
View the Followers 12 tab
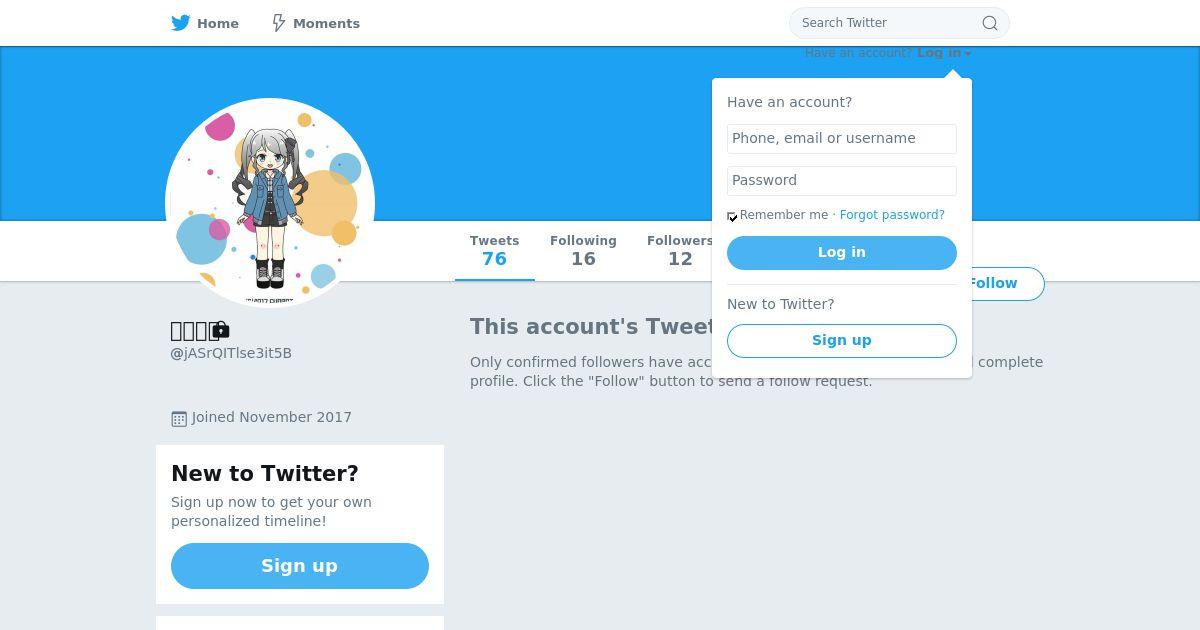click(680, 251)
